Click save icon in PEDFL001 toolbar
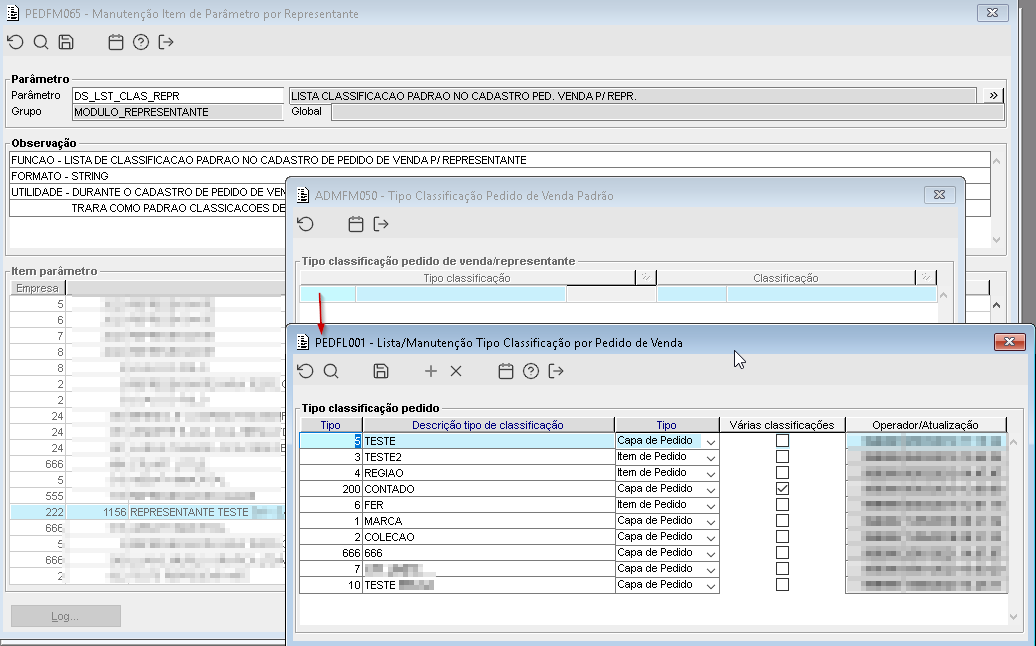Viewport: 1036px width, 646px height. pyautogui.click(x=381, y=371)
